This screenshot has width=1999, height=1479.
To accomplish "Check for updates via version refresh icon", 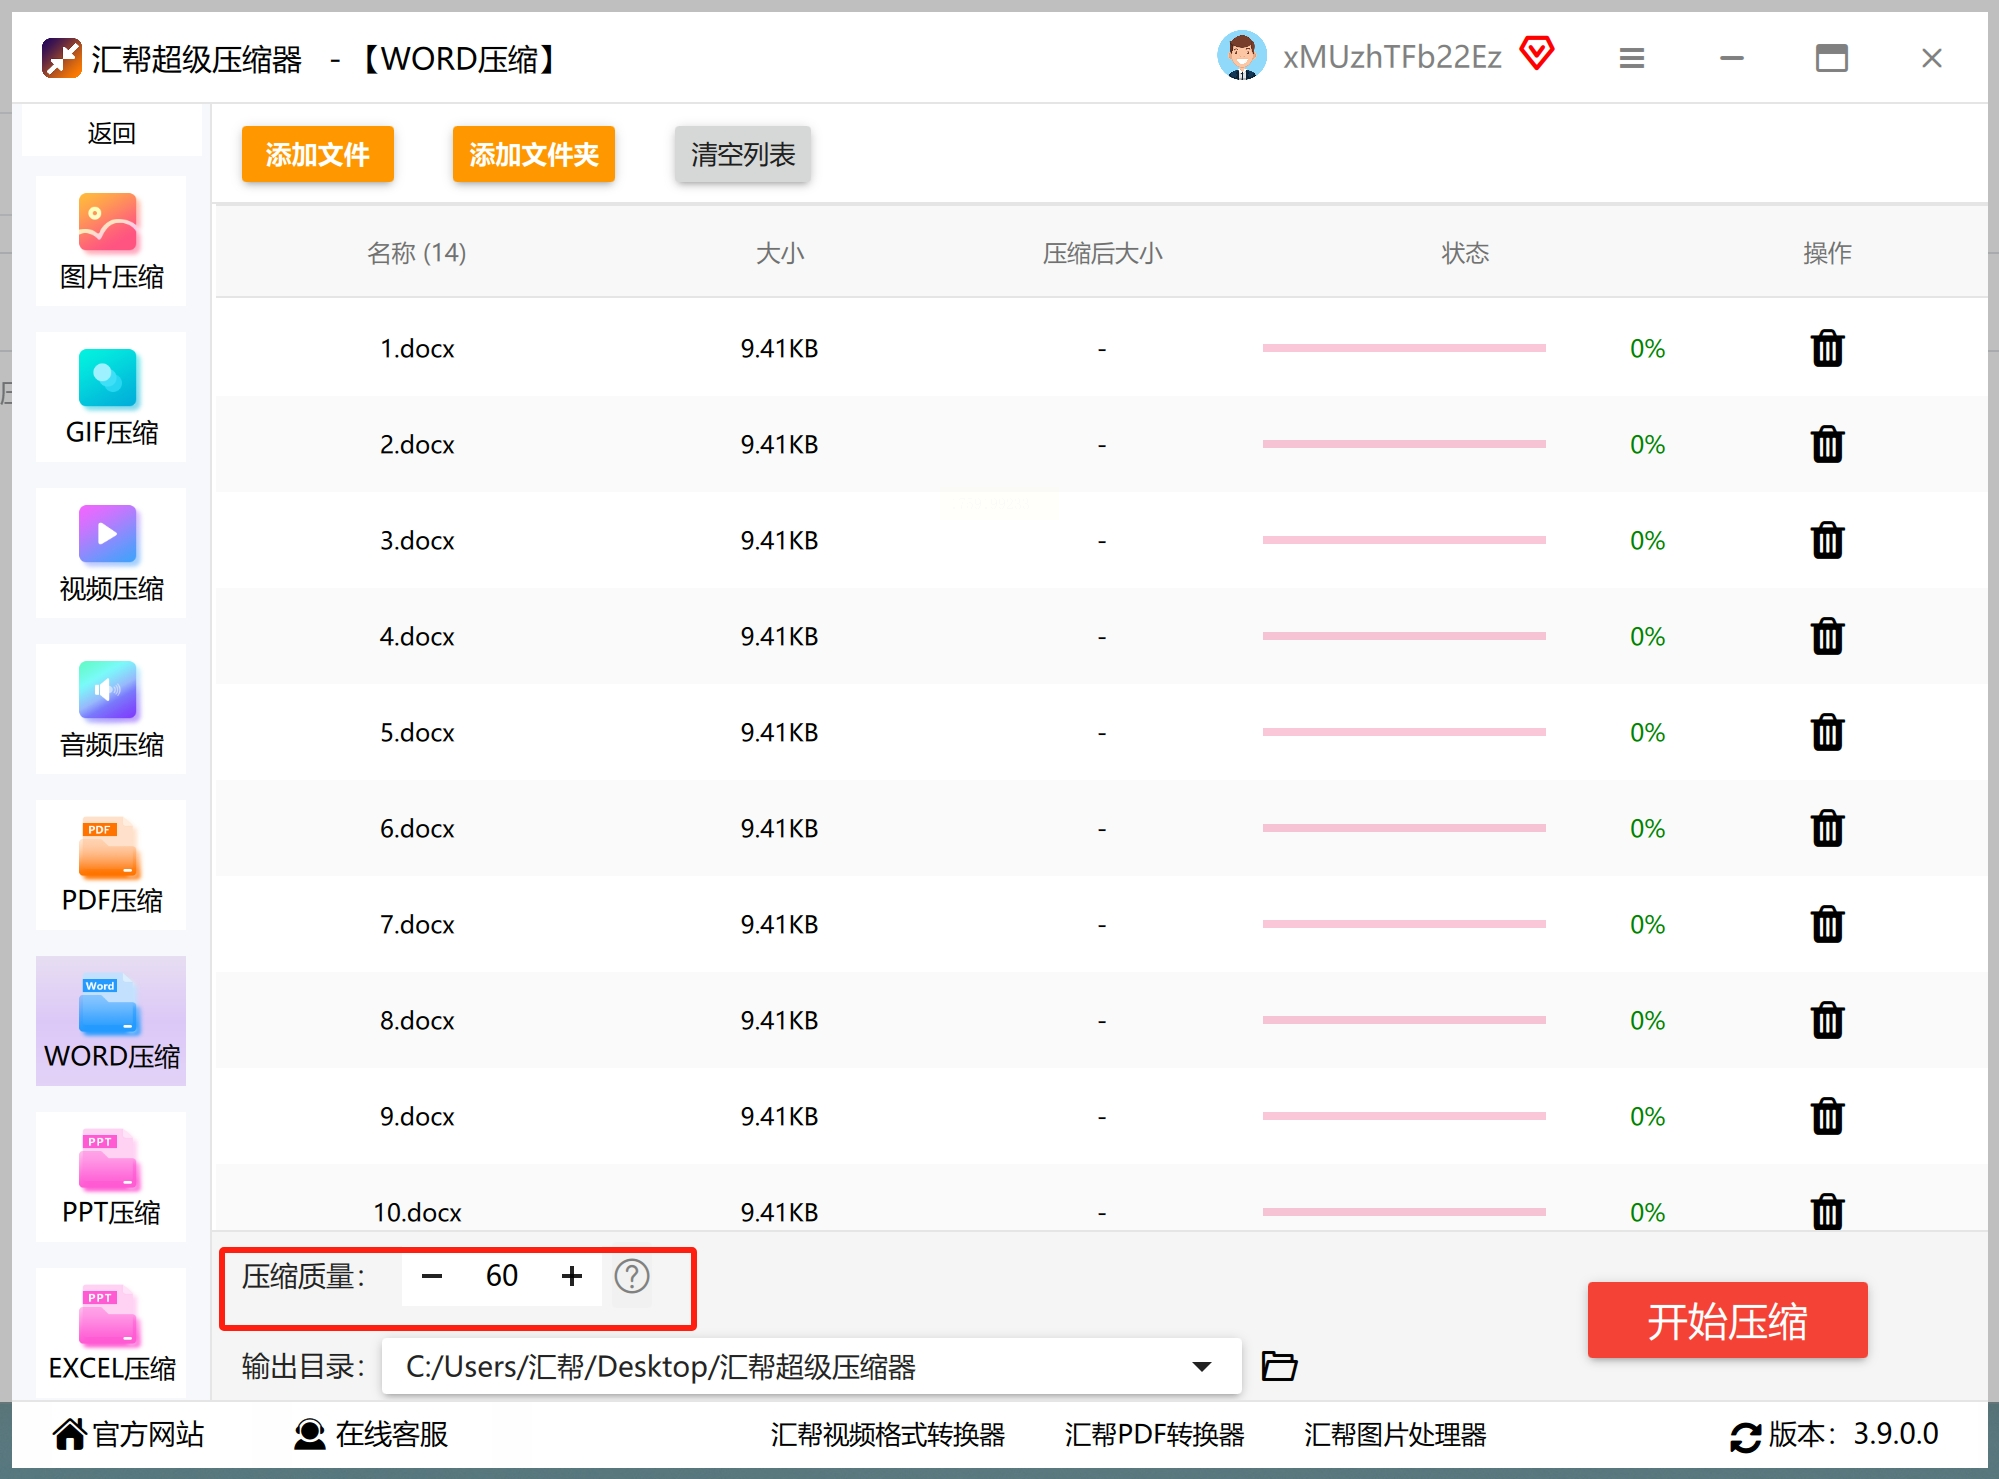I will [x=1745, y=1437].
